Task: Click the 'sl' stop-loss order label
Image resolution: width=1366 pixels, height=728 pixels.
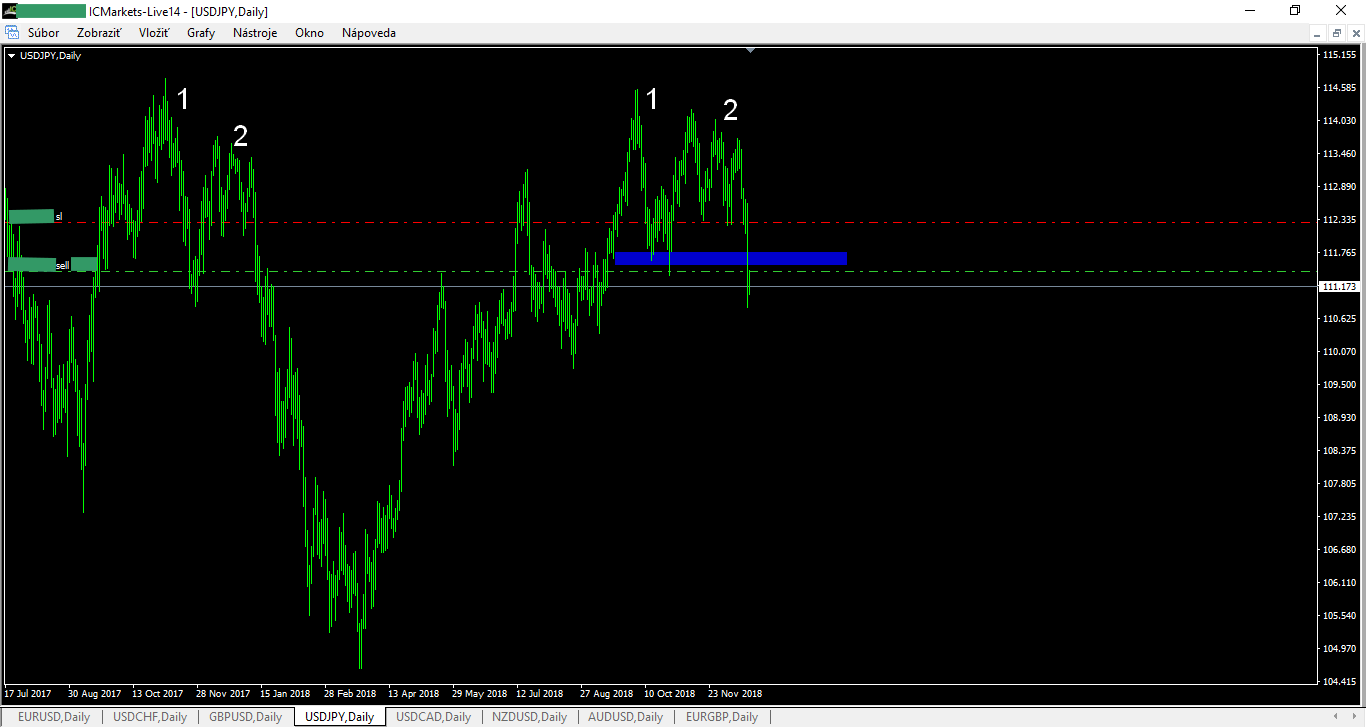Action: (58, 217)
